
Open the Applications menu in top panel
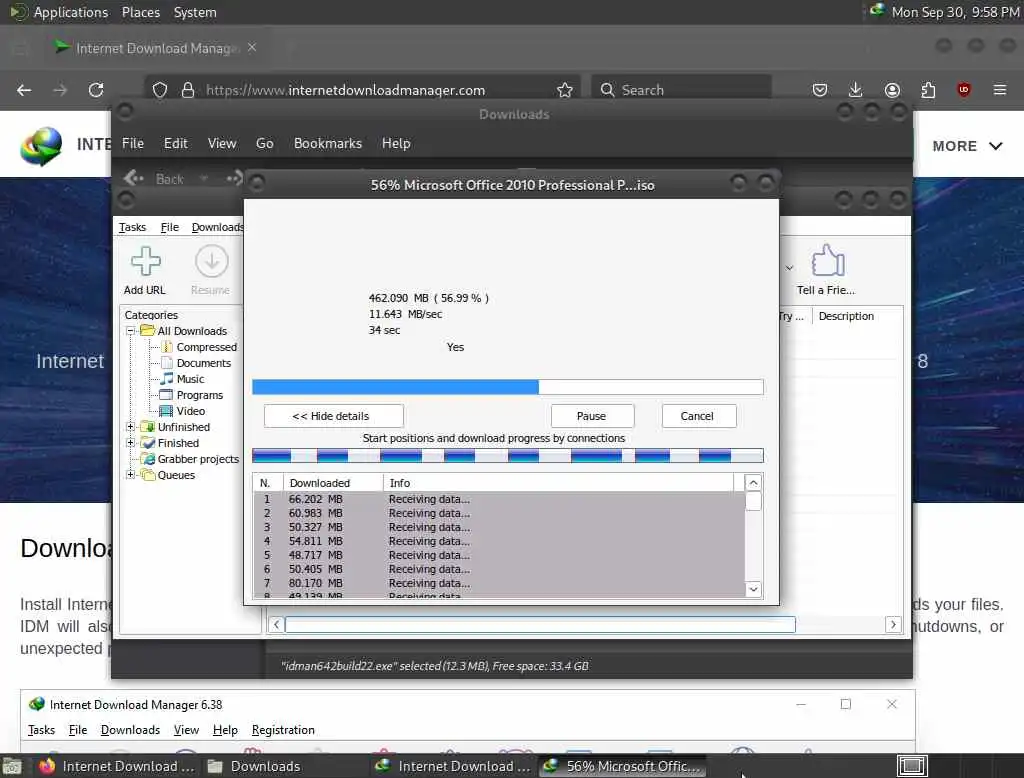pos(71,12)
